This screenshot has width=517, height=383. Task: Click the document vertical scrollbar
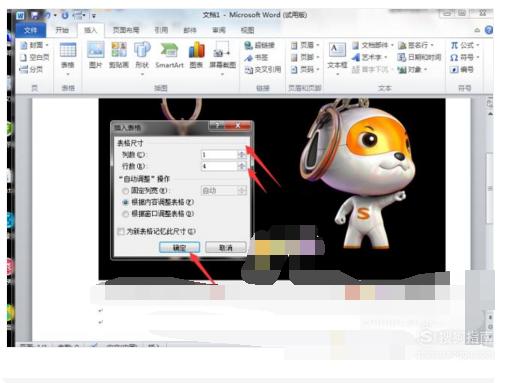(490, 188)
